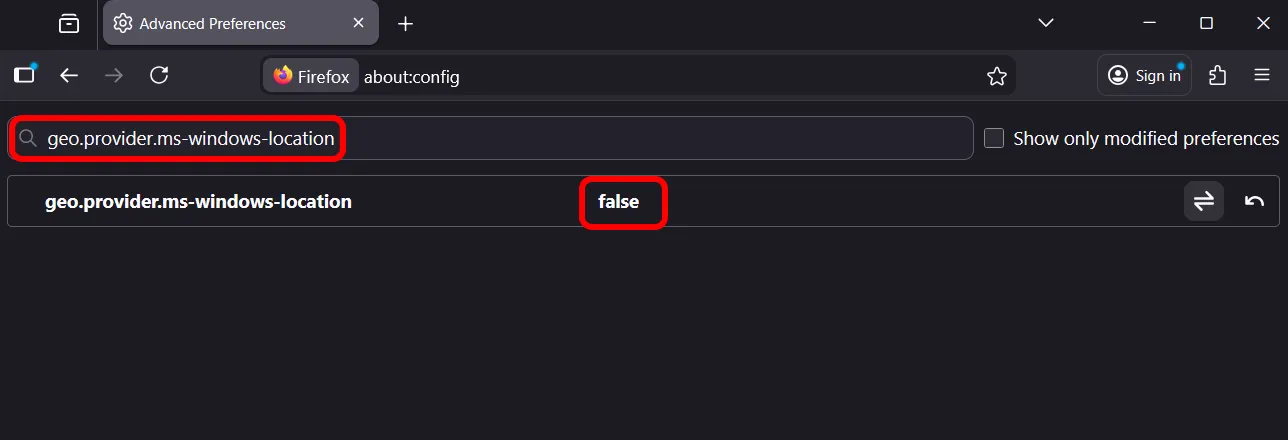Go back with the back arrow
This screenshot has height=440, width=1288.
pos(69,75)
